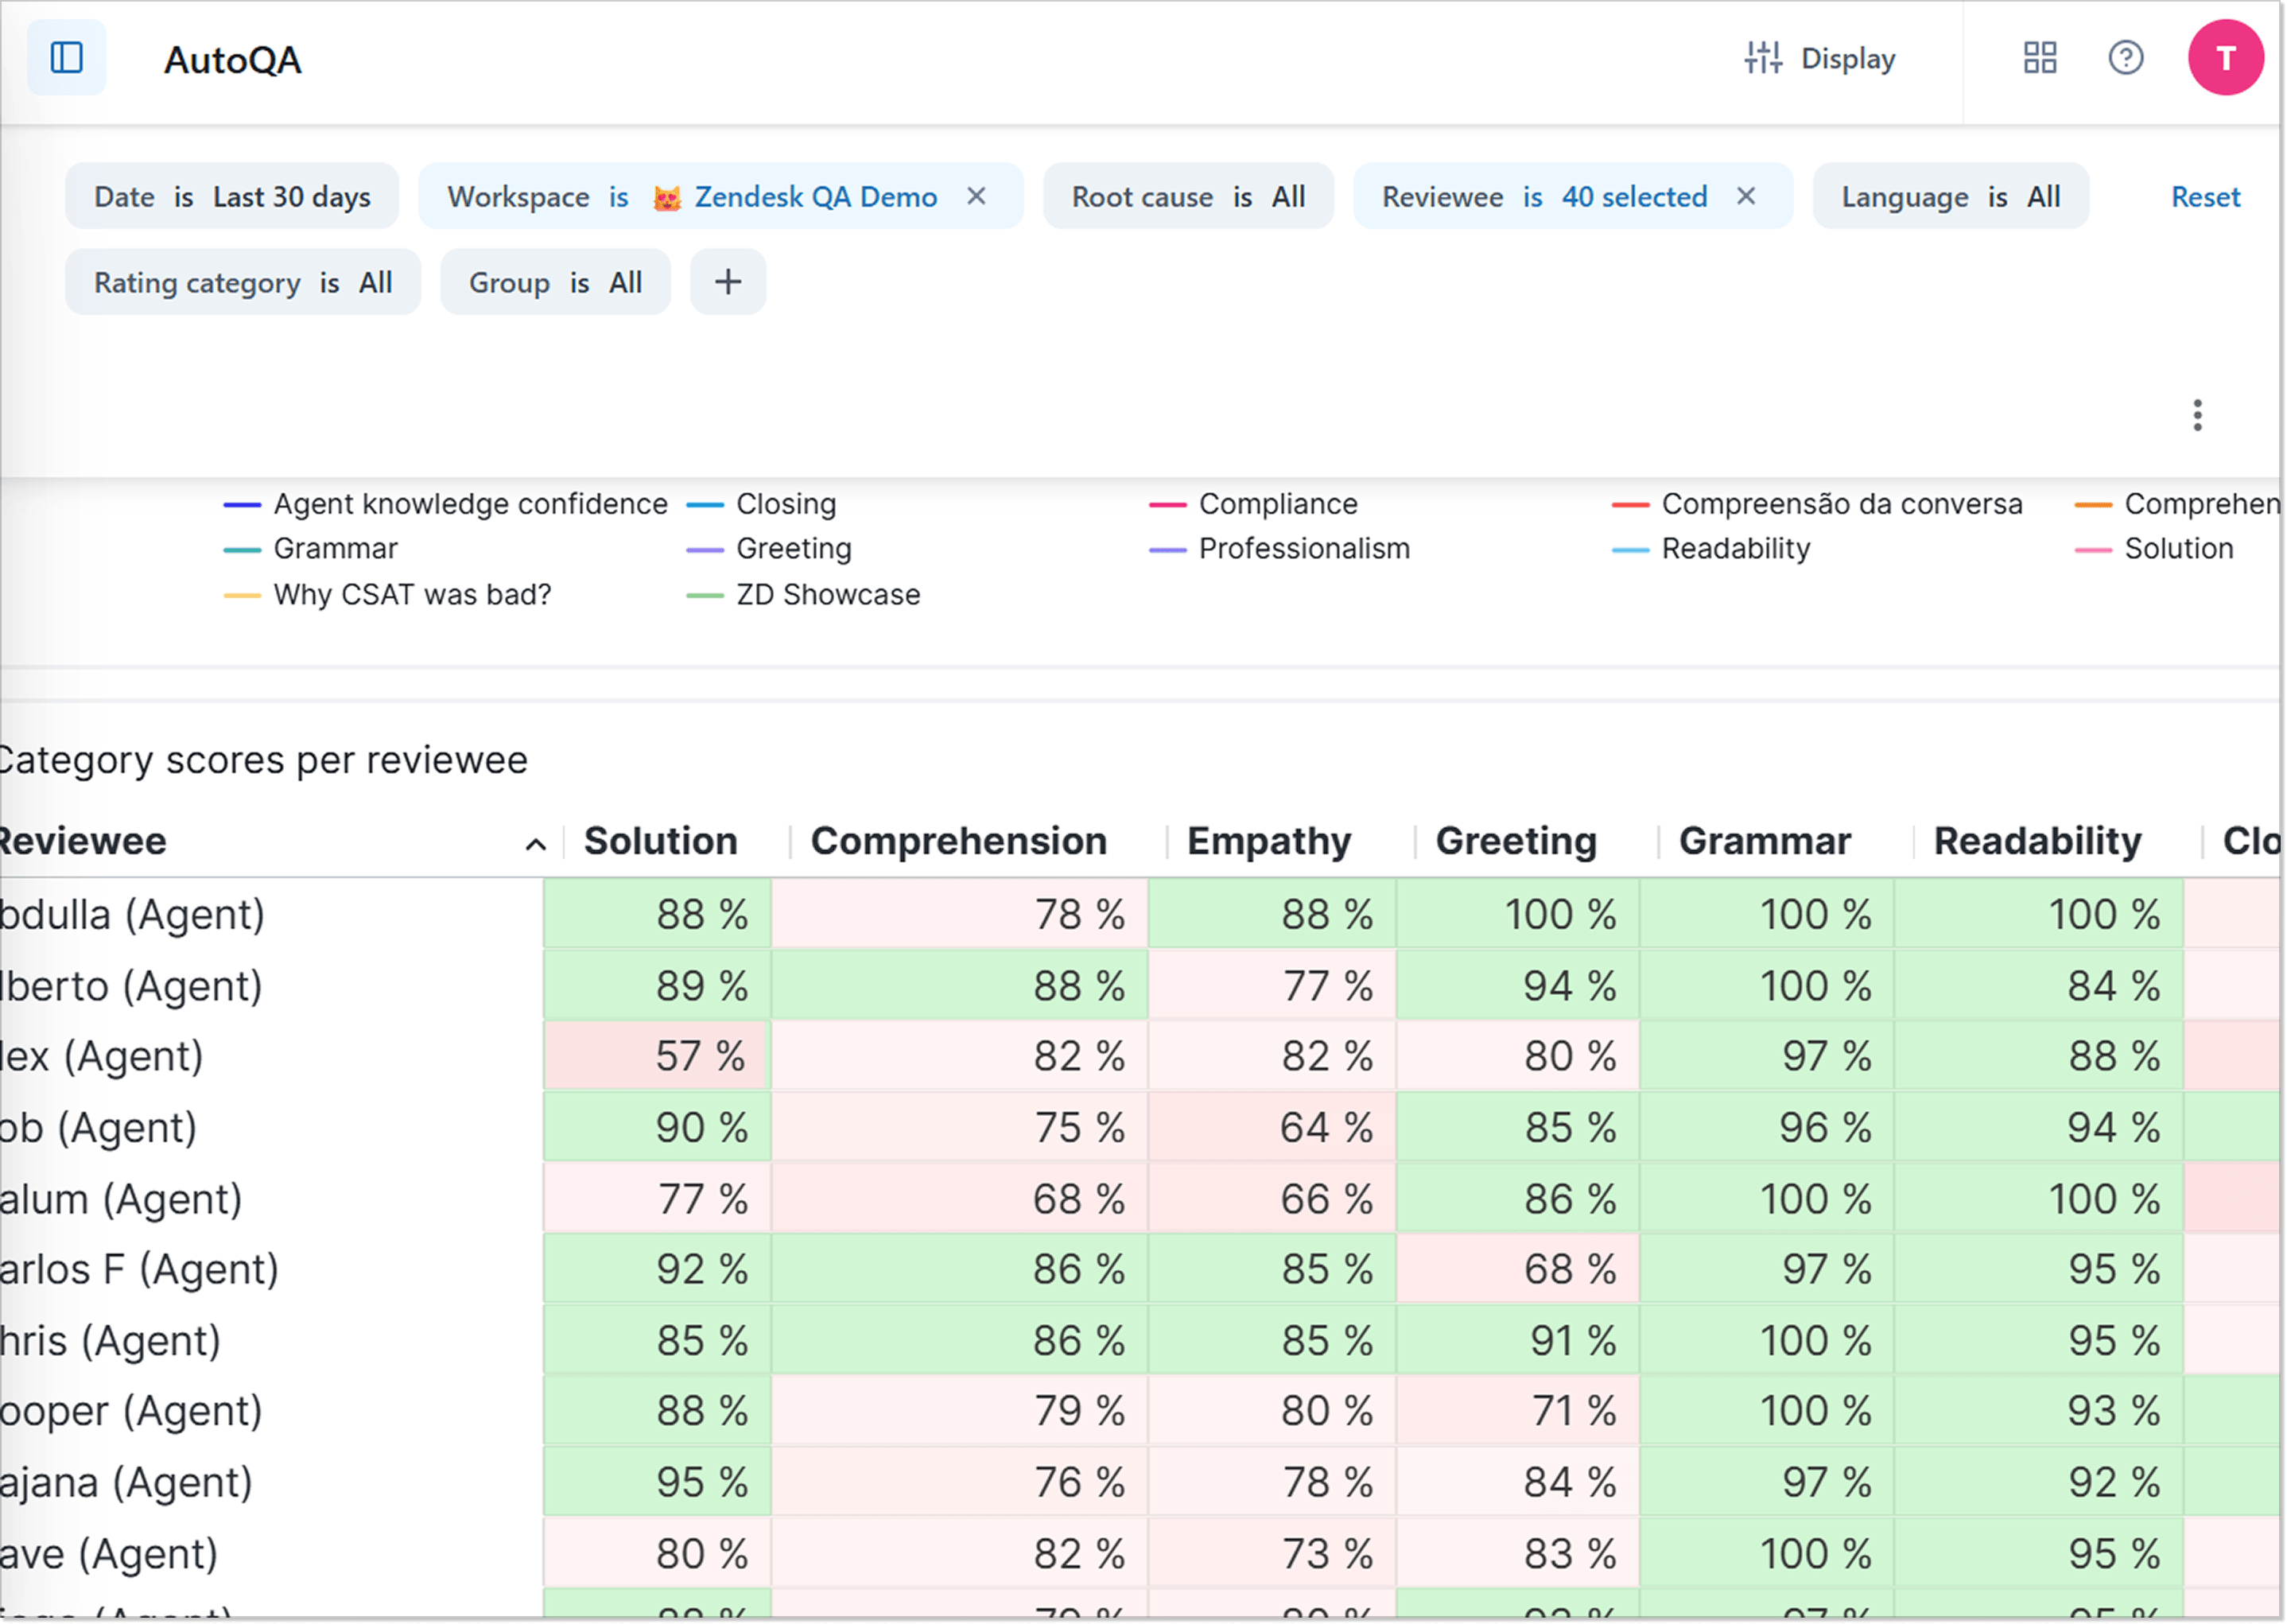
Task: Toggle the Grammar legend series
Action: (x=310, y=549)
